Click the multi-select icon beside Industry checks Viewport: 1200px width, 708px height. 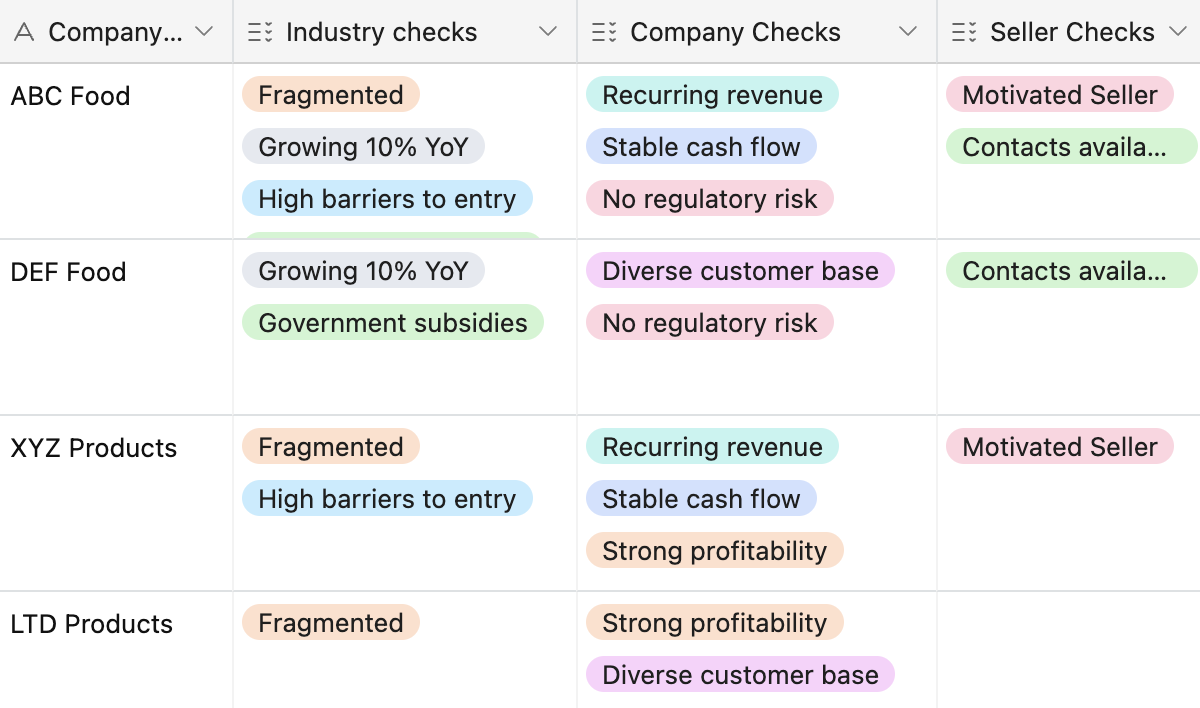tap(260, 32)
